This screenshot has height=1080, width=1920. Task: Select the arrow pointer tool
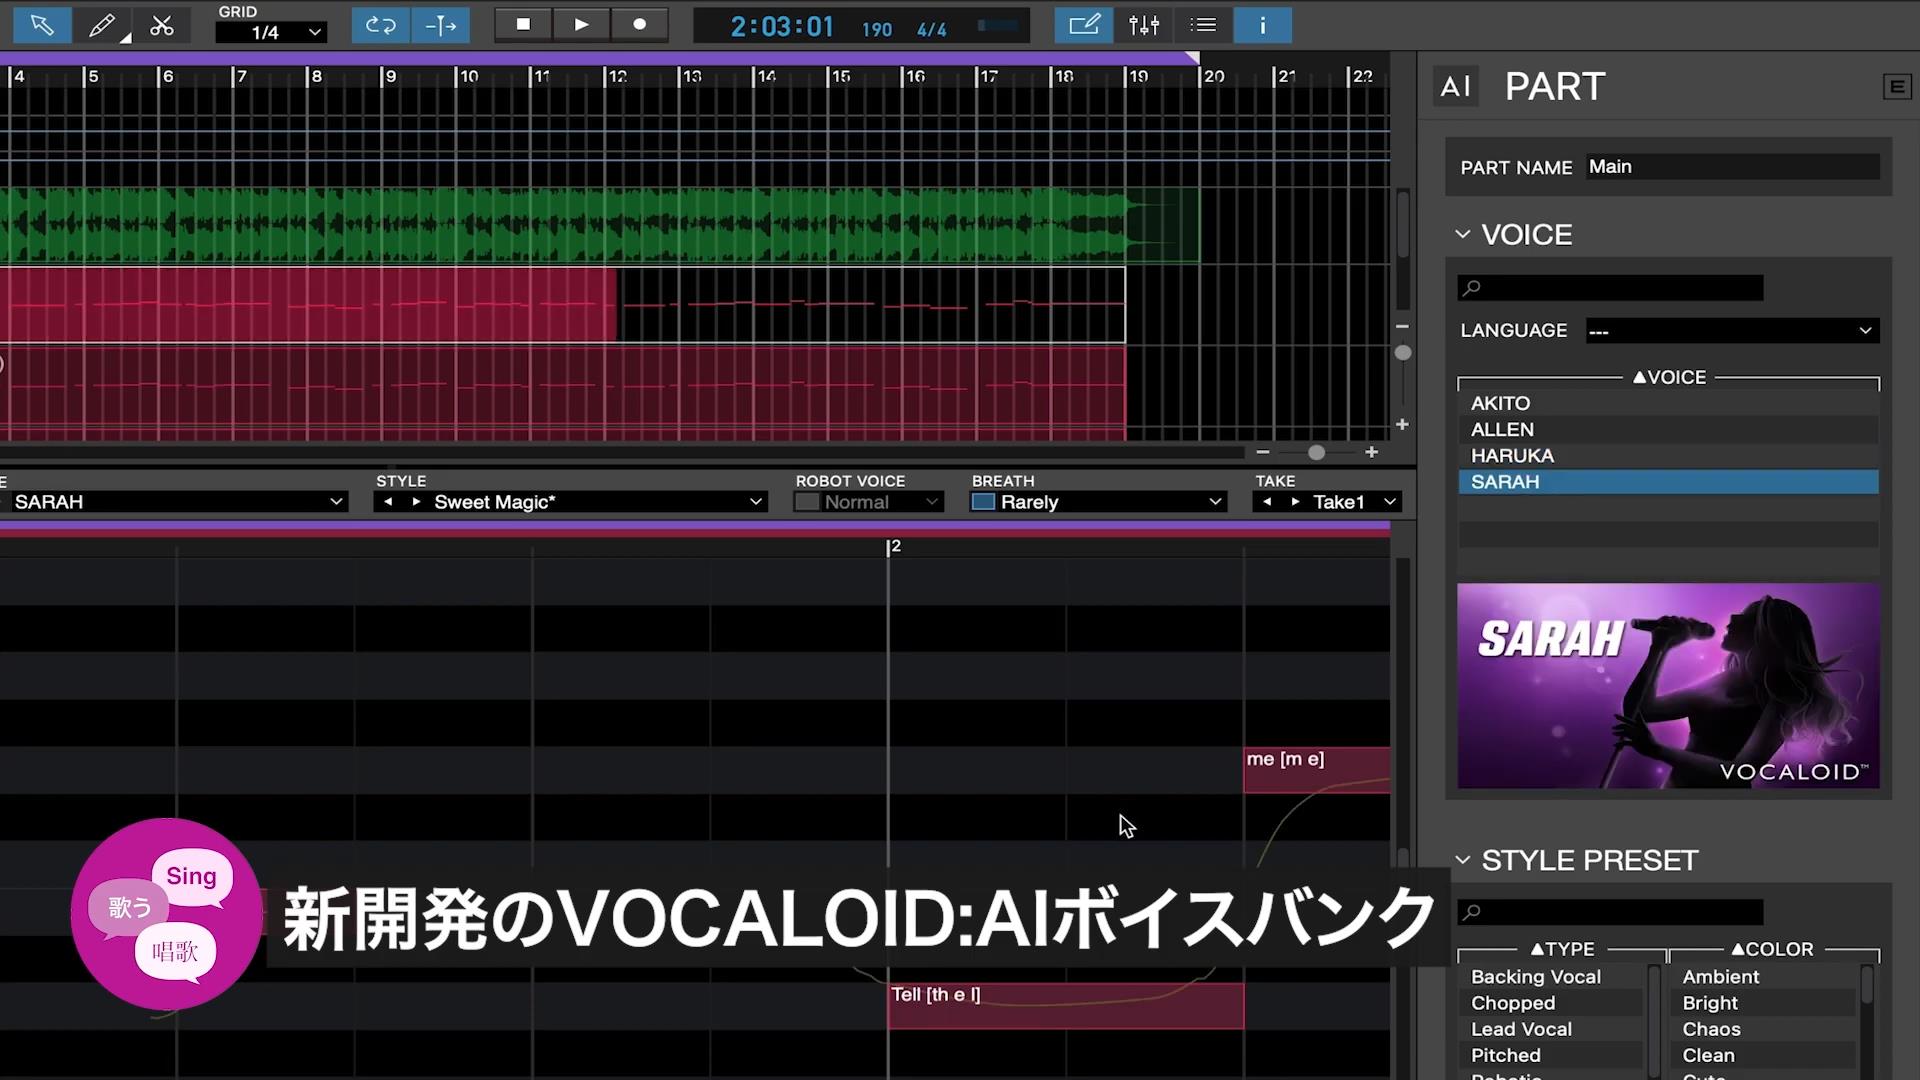point(40,25)
